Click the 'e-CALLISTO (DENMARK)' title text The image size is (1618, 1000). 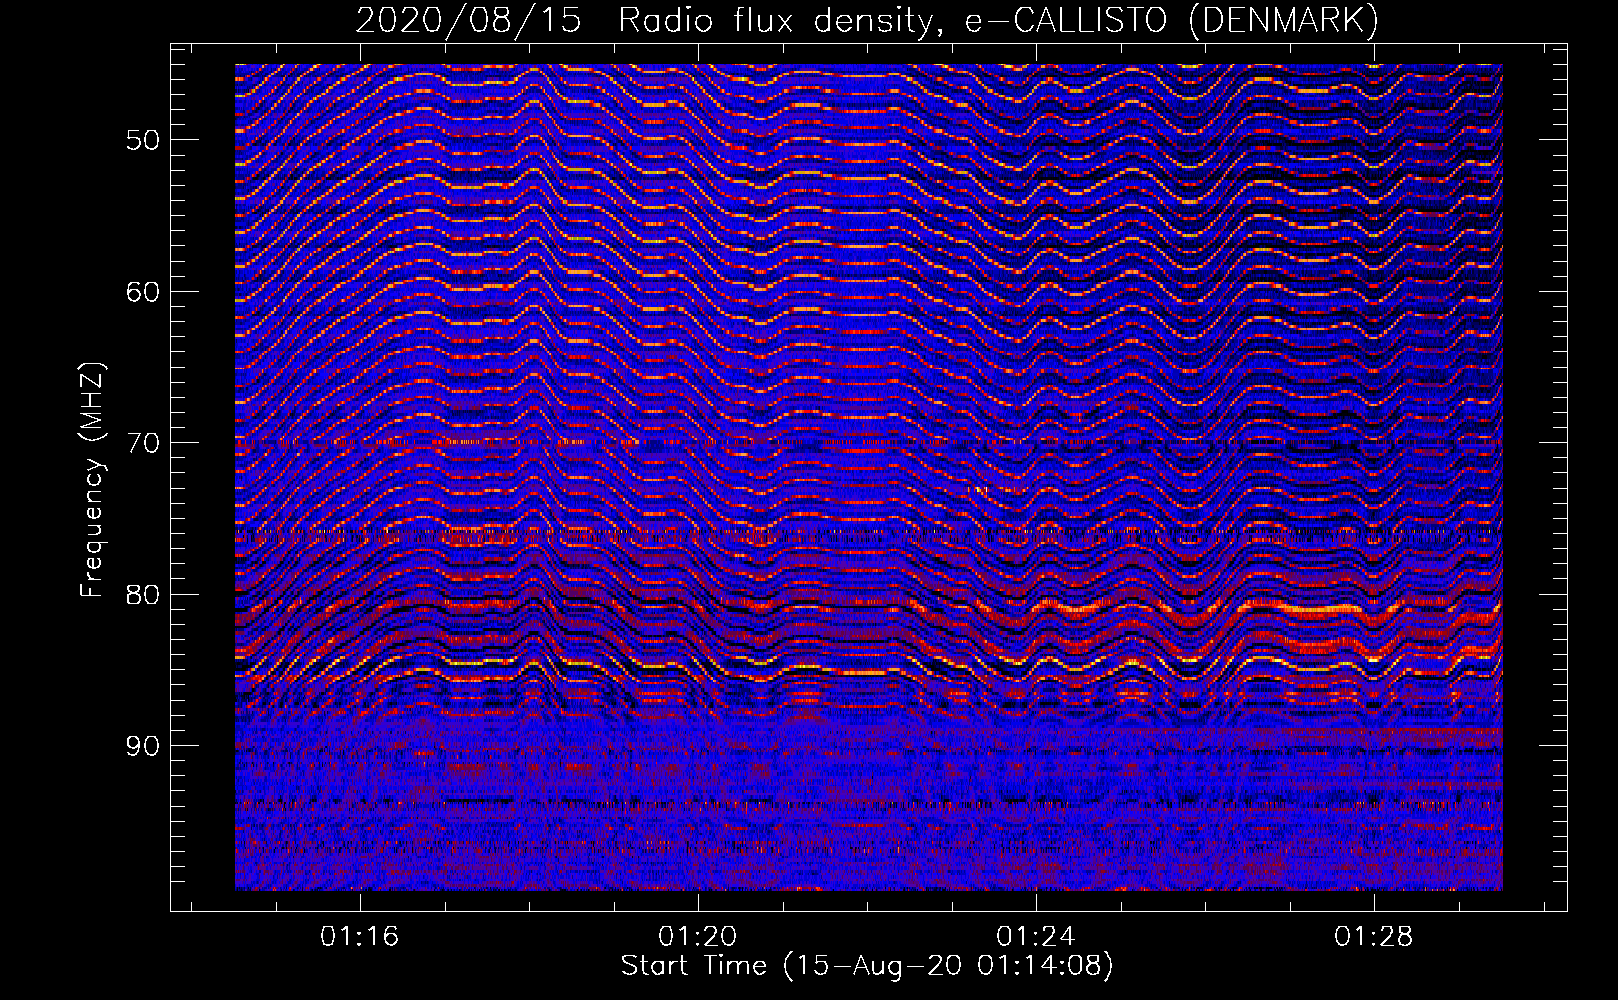[x=1171, y=20]
